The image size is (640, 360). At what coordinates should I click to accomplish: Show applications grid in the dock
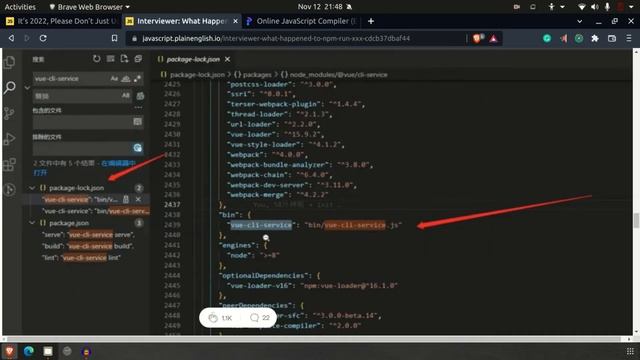pyautogui.click(x=630, y=351)
